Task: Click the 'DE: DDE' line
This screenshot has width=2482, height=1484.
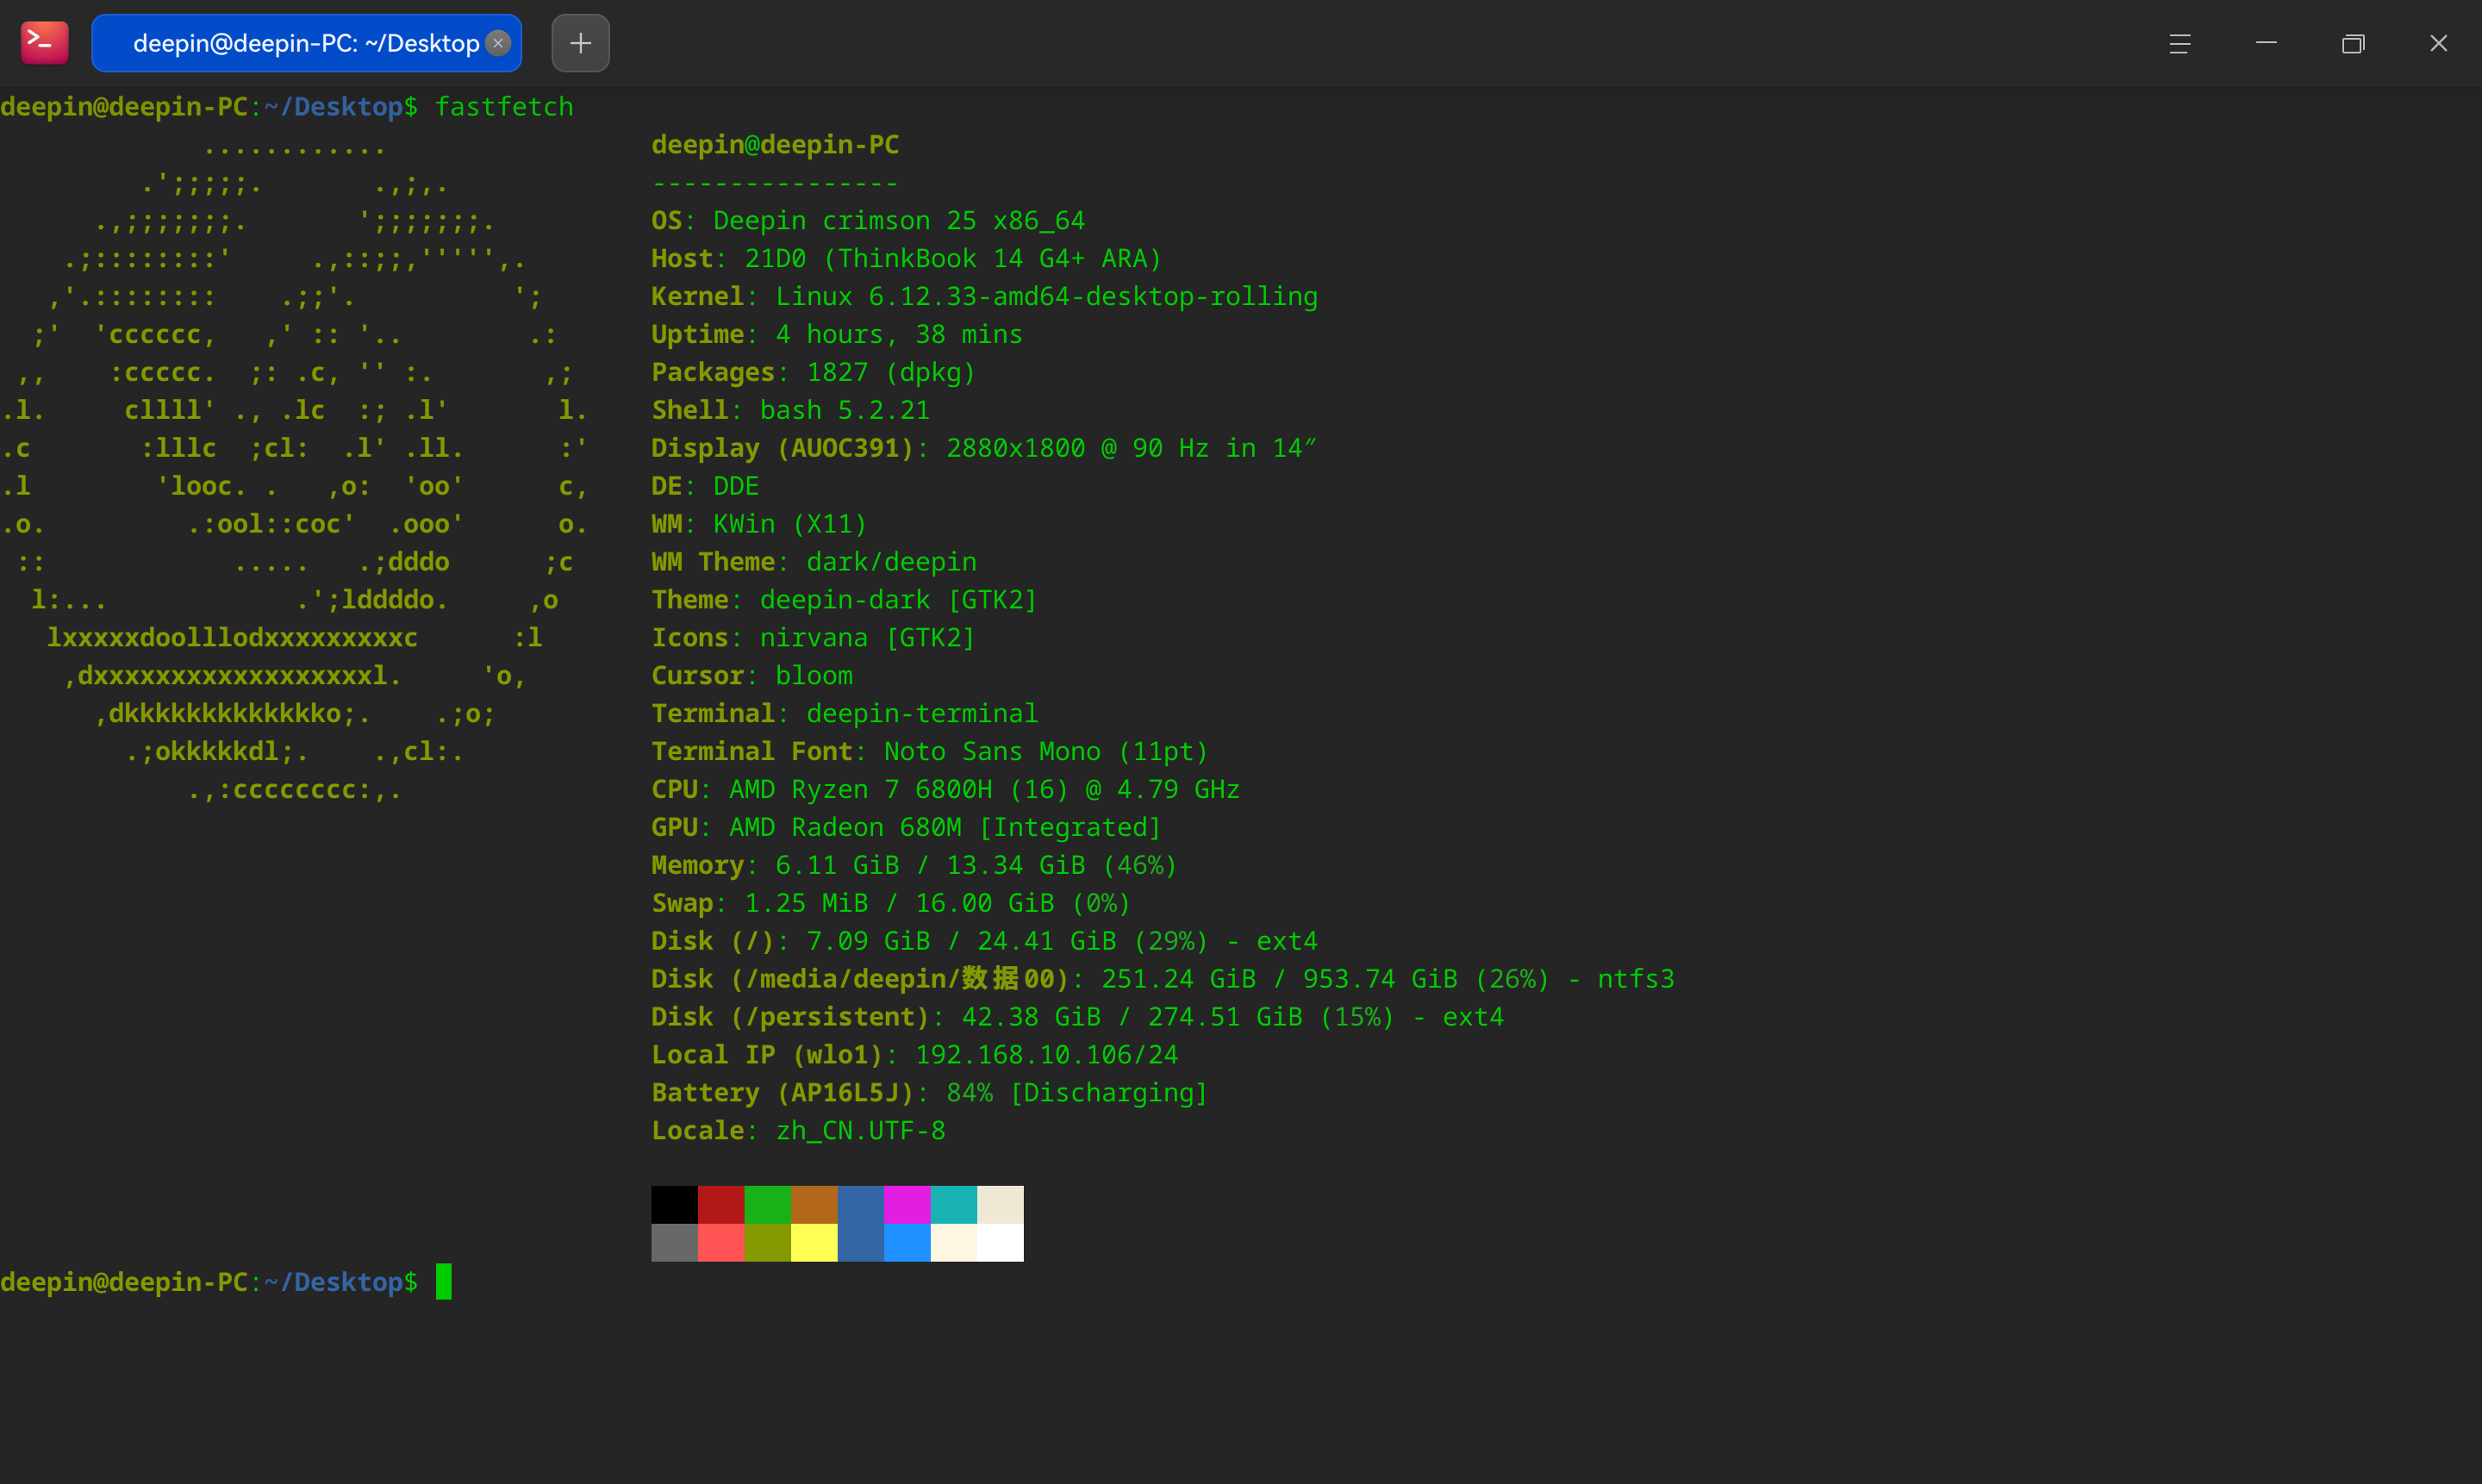Action: 705,487
